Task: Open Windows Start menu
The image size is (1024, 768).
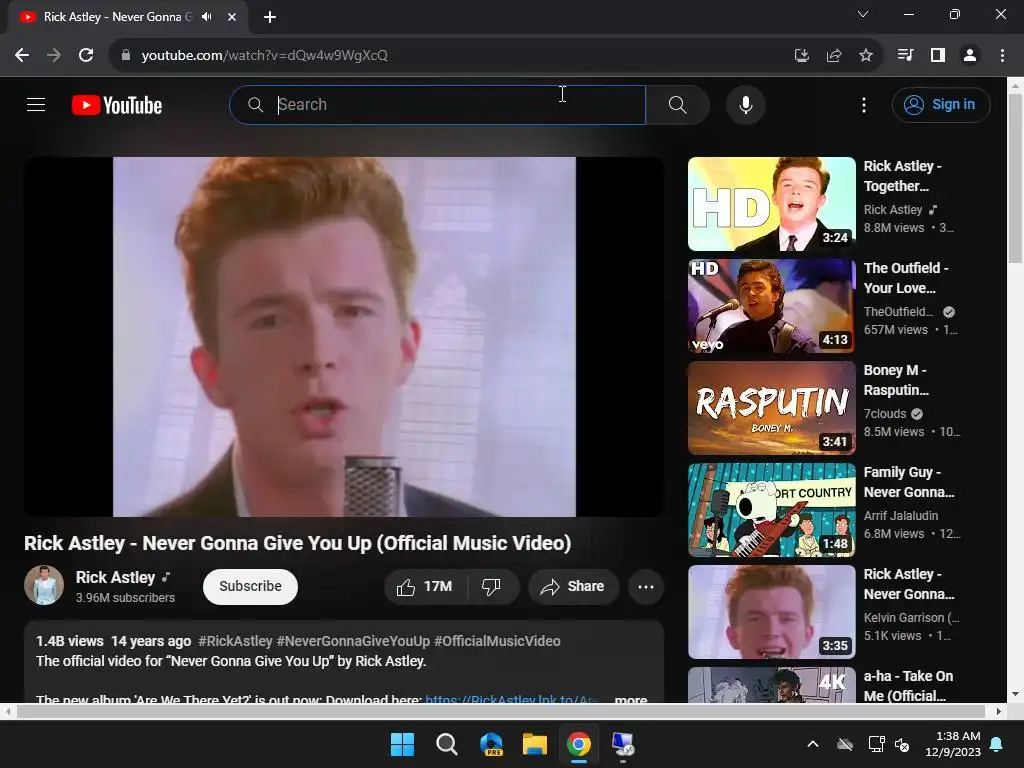Action: [x=402, y=744]
